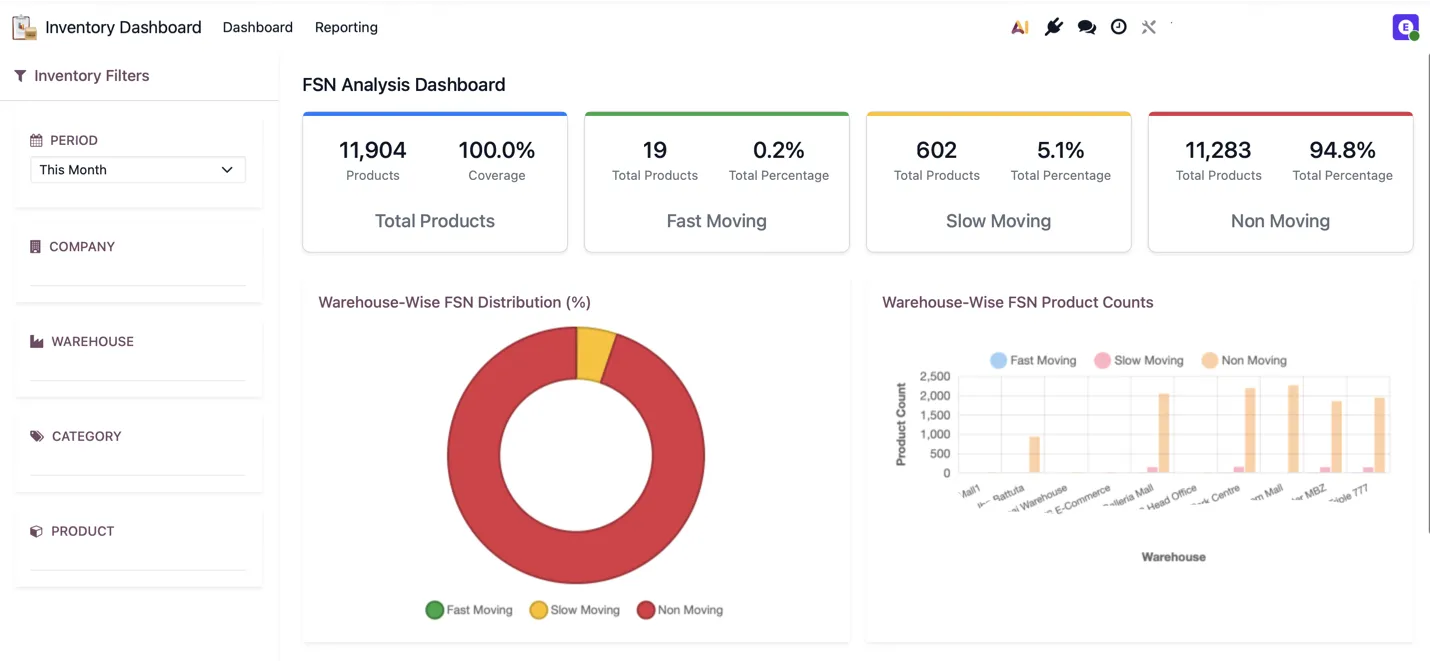Switch to the Reporting menu
The width and height of the screenshot is (1430, 661).
[346, 28]
